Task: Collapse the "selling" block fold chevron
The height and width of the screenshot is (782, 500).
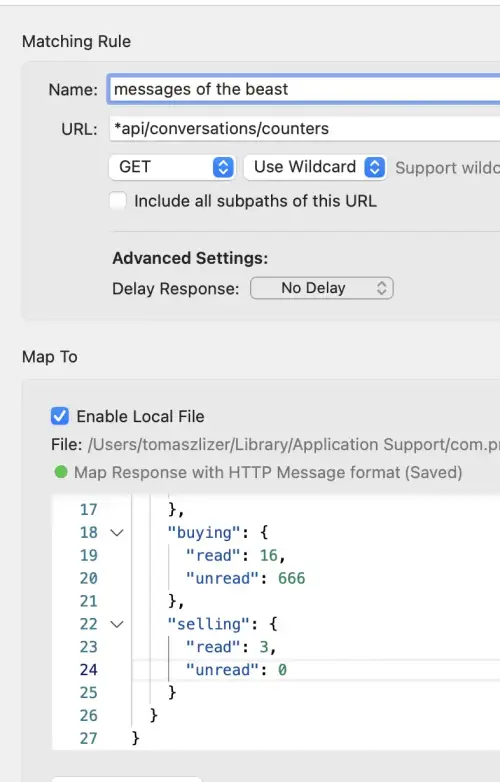Action: point(117,624)
